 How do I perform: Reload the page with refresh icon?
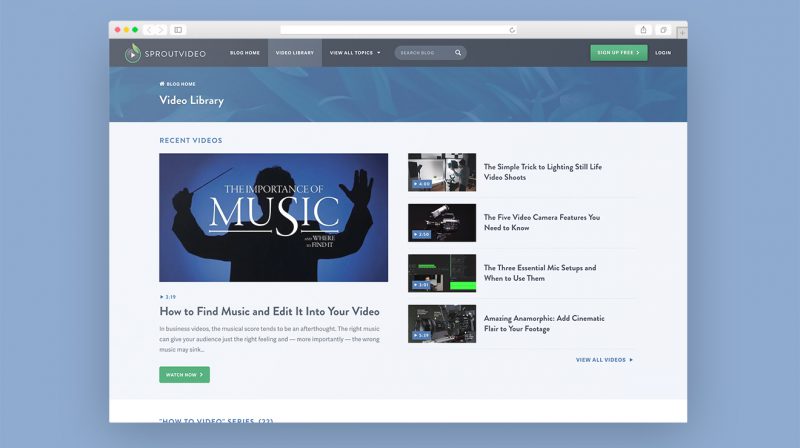[x=512, y=30]
